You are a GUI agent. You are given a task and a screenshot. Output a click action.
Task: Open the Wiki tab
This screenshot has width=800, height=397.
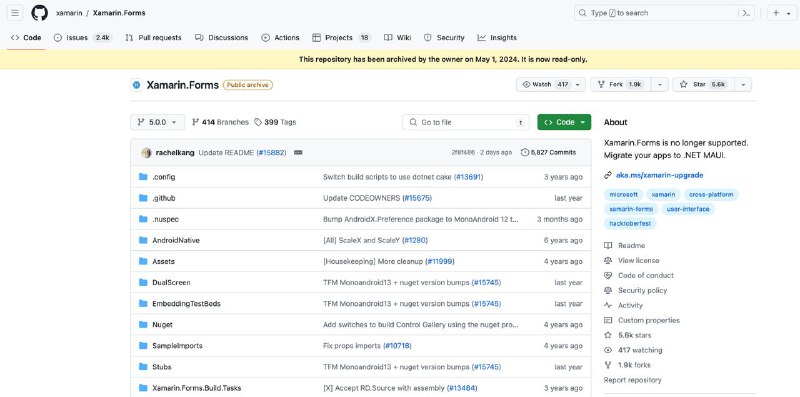(397, 38)
